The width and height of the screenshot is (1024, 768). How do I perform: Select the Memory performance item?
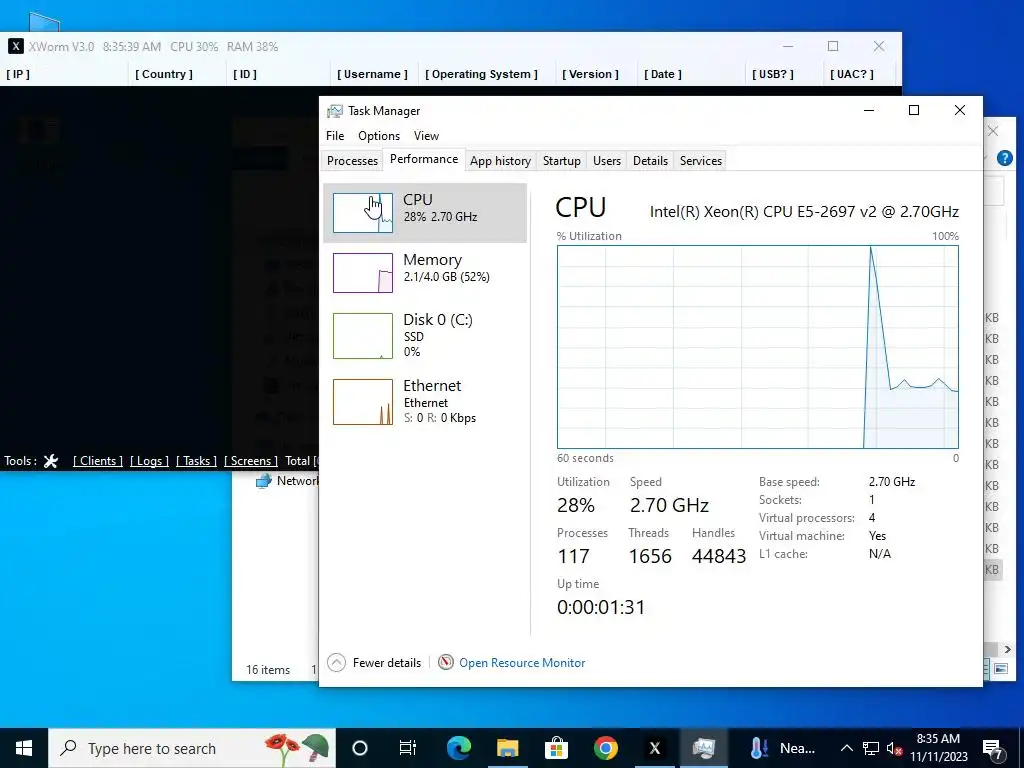point(425,272)
